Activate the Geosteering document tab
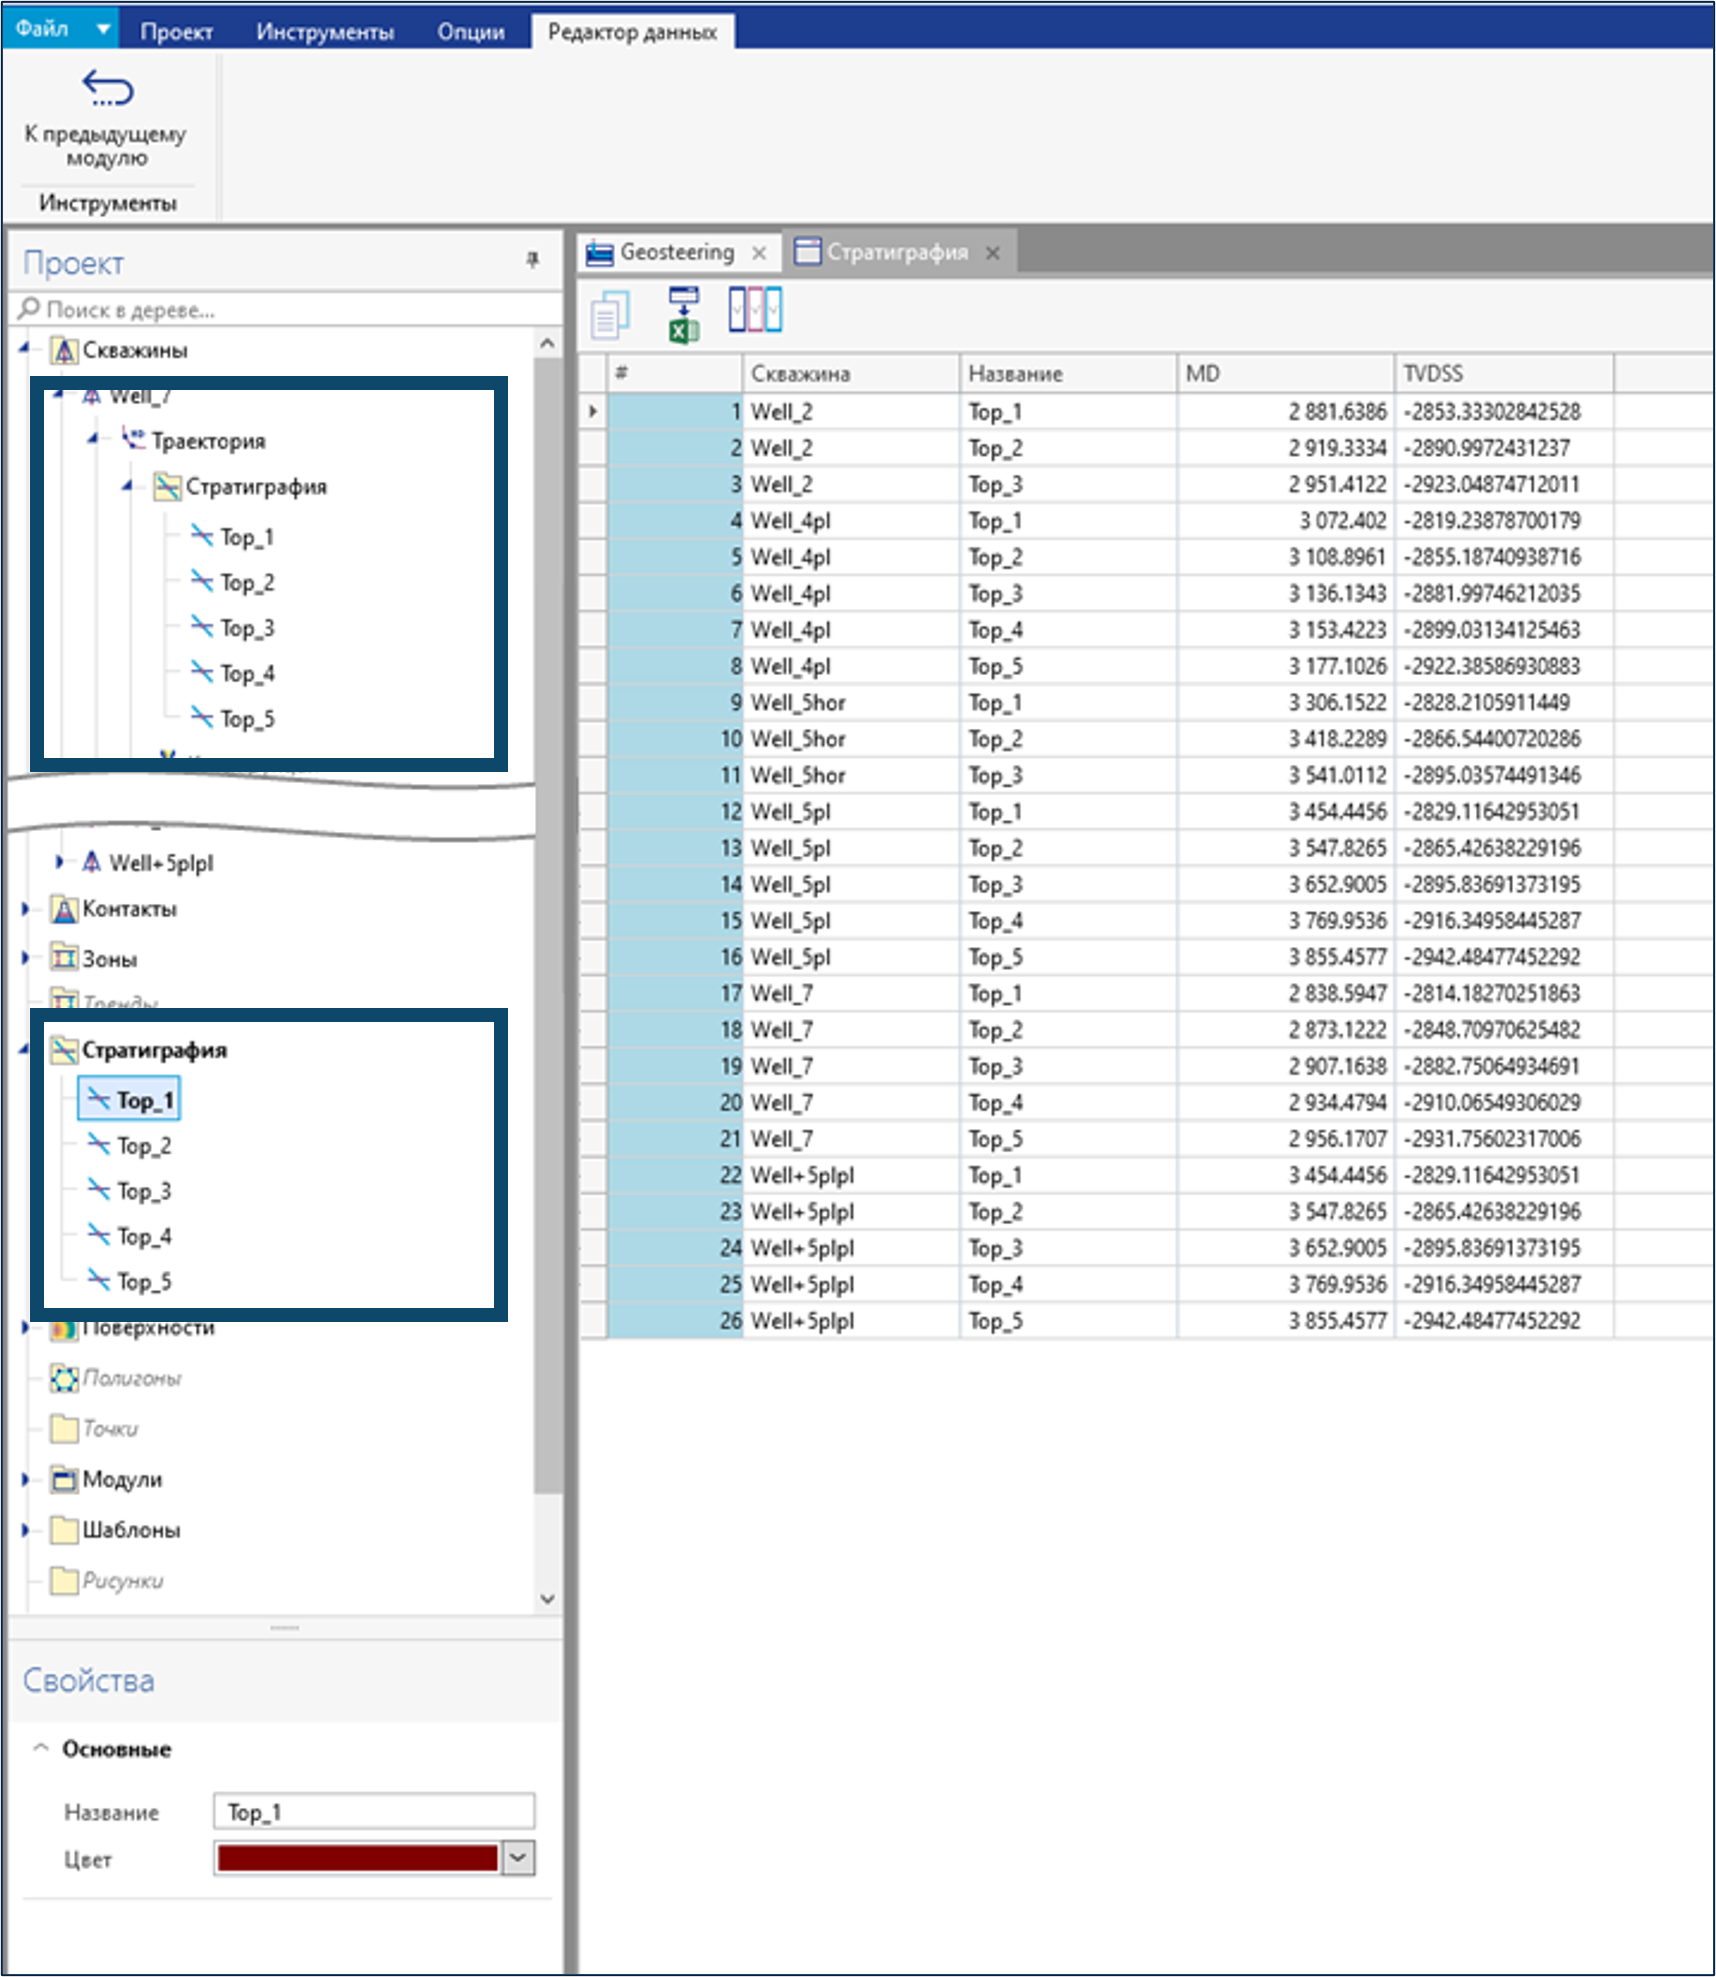 coord(677,252)
